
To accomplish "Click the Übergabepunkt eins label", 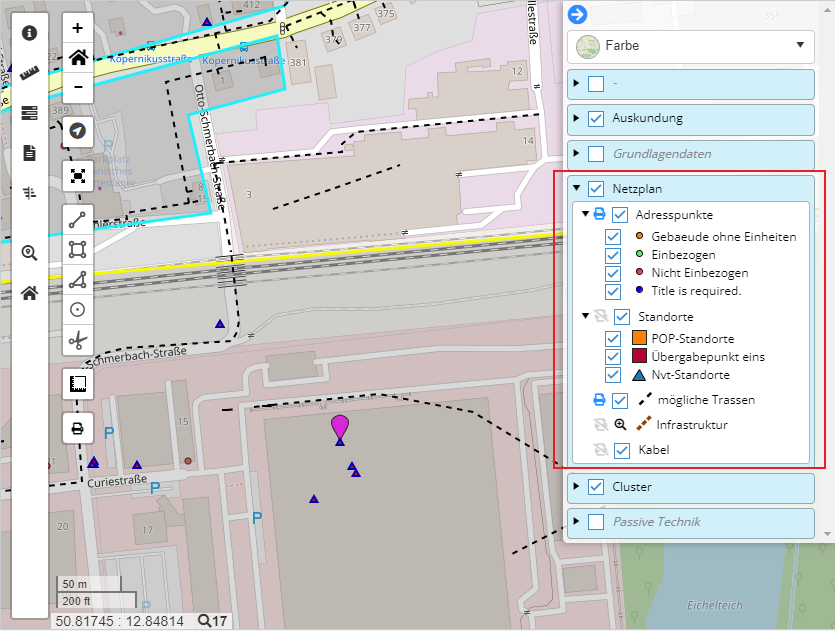I will (x=708, y=357).
